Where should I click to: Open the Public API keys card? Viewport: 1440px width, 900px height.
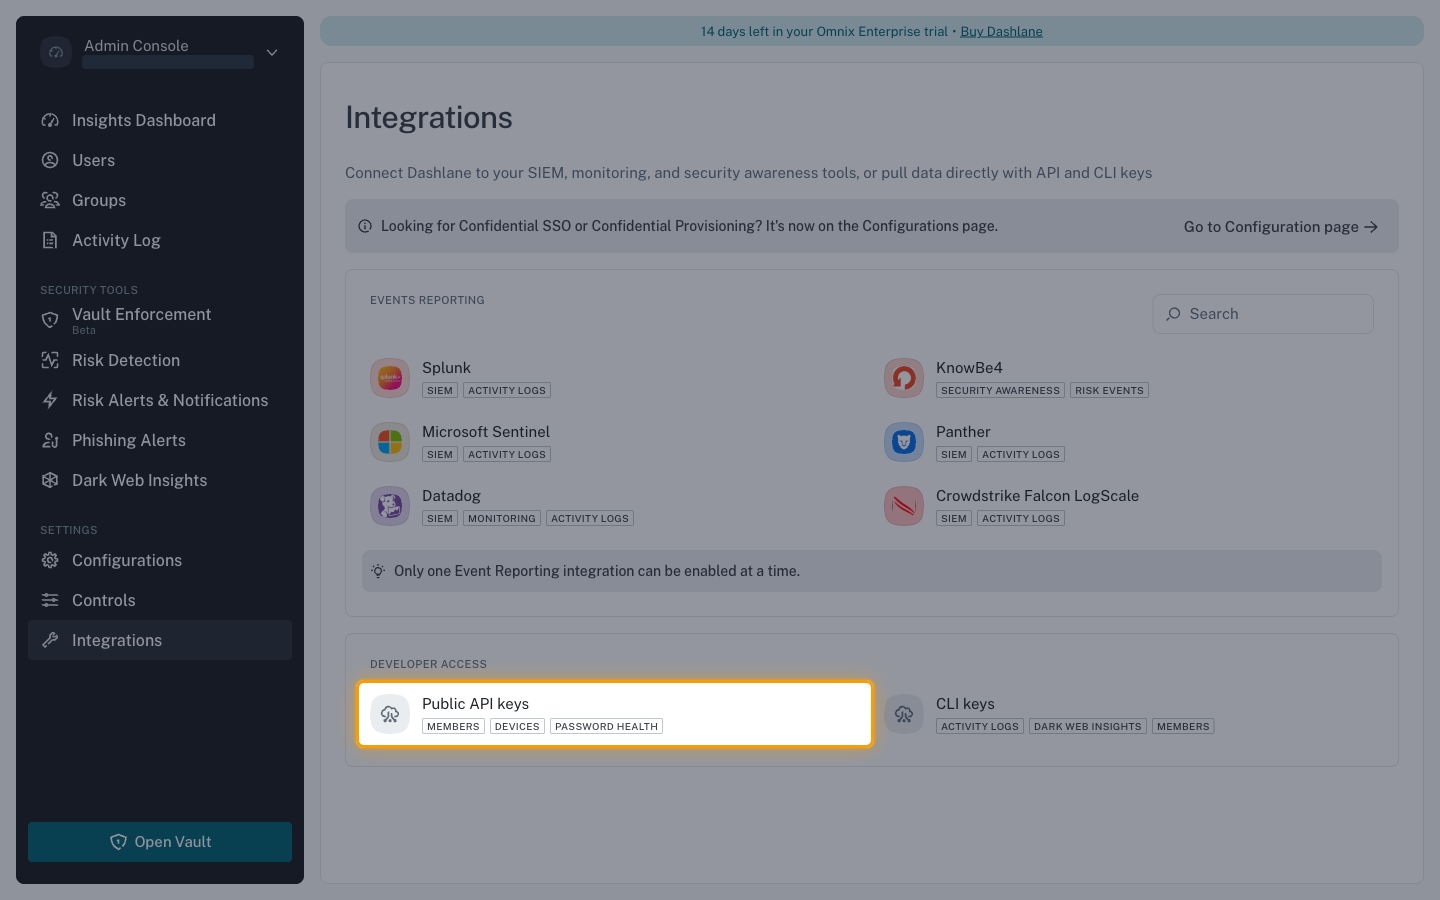pos(615,714)
